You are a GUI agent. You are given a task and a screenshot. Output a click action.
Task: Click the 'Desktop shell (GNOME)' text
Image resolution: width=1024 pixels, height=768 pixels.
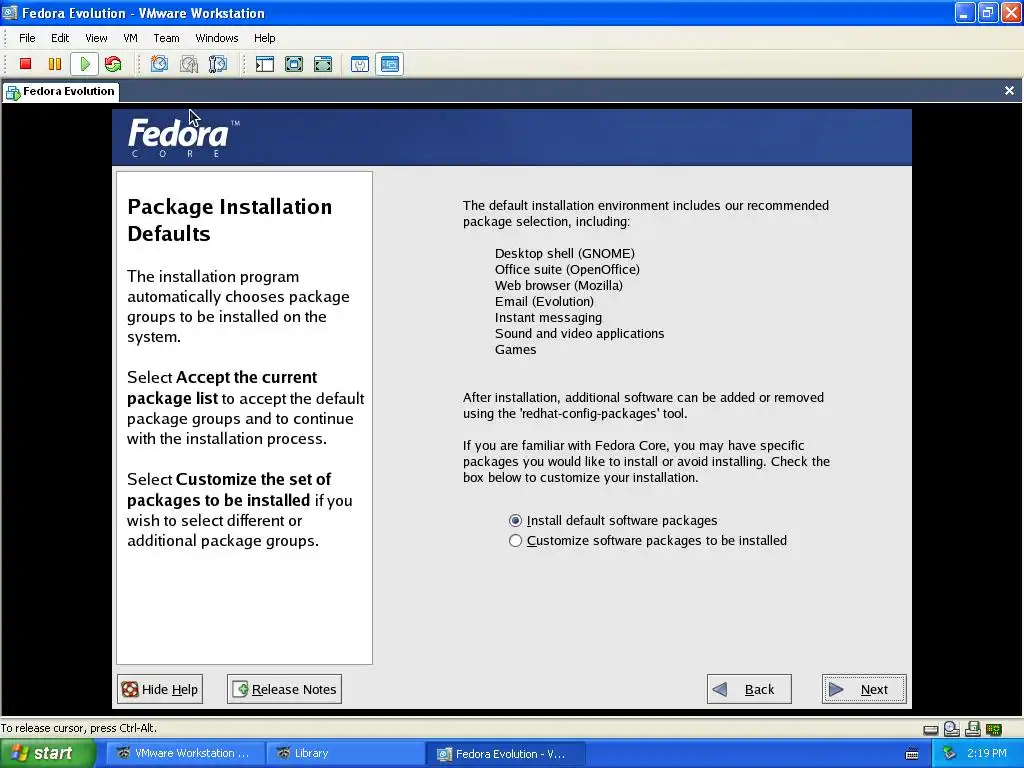[x=564, y=253]
